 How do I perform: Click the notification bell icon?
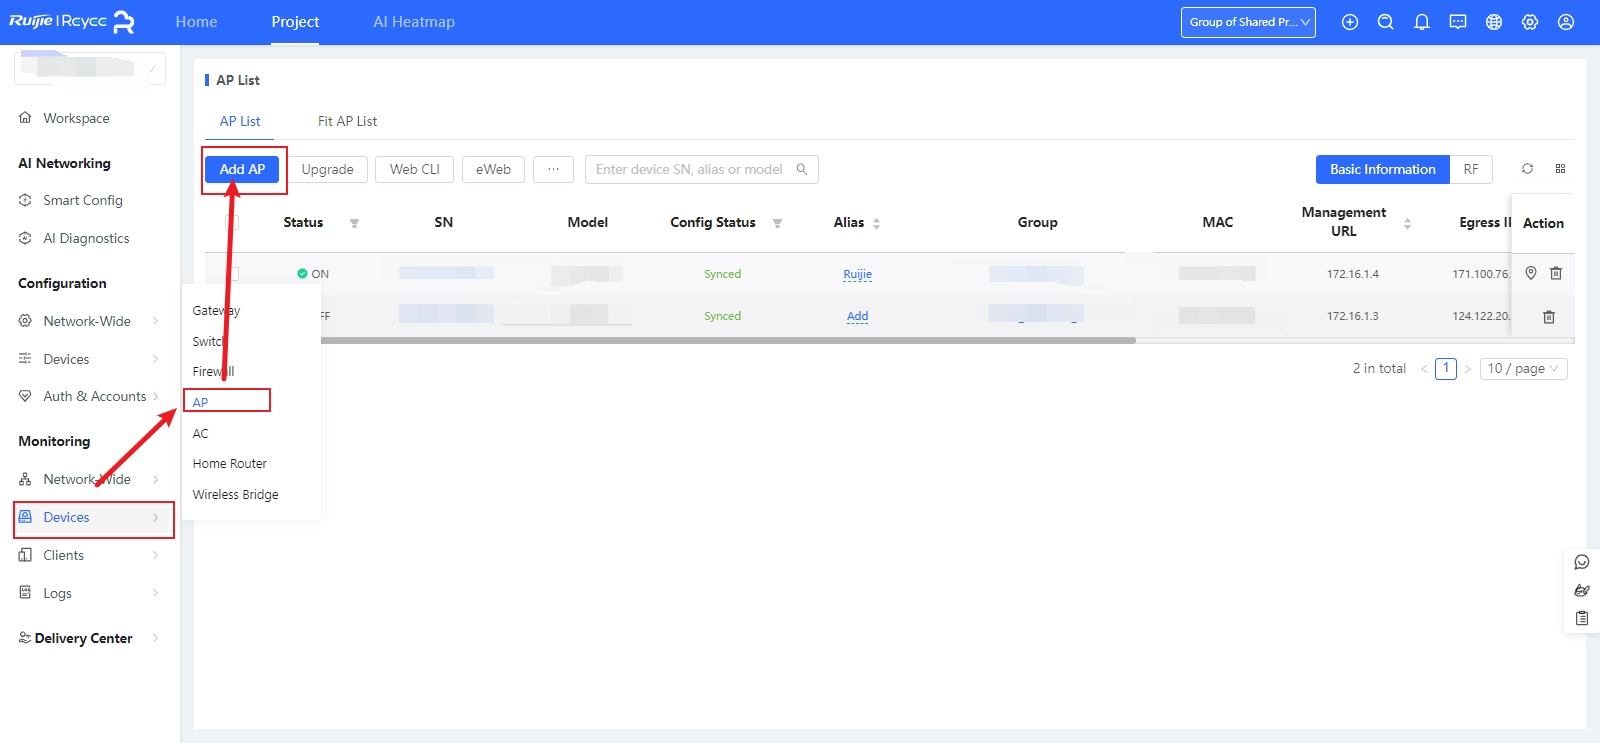click(1421, 22)
